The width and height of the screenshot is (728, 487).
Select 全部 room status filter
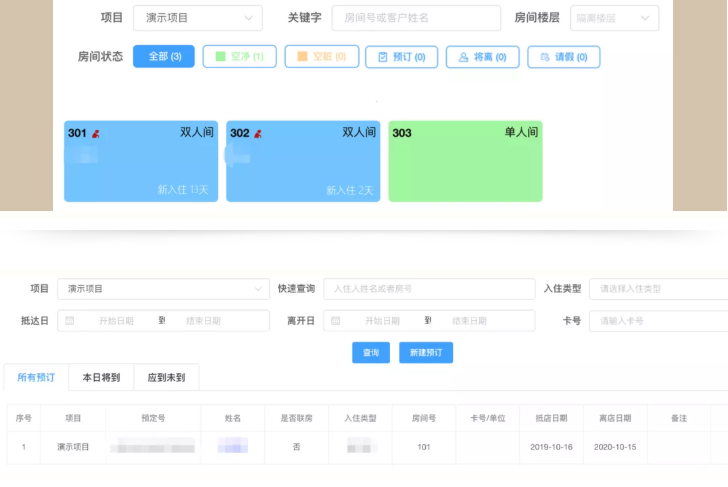pyautogui.click(x=164, y=57)
